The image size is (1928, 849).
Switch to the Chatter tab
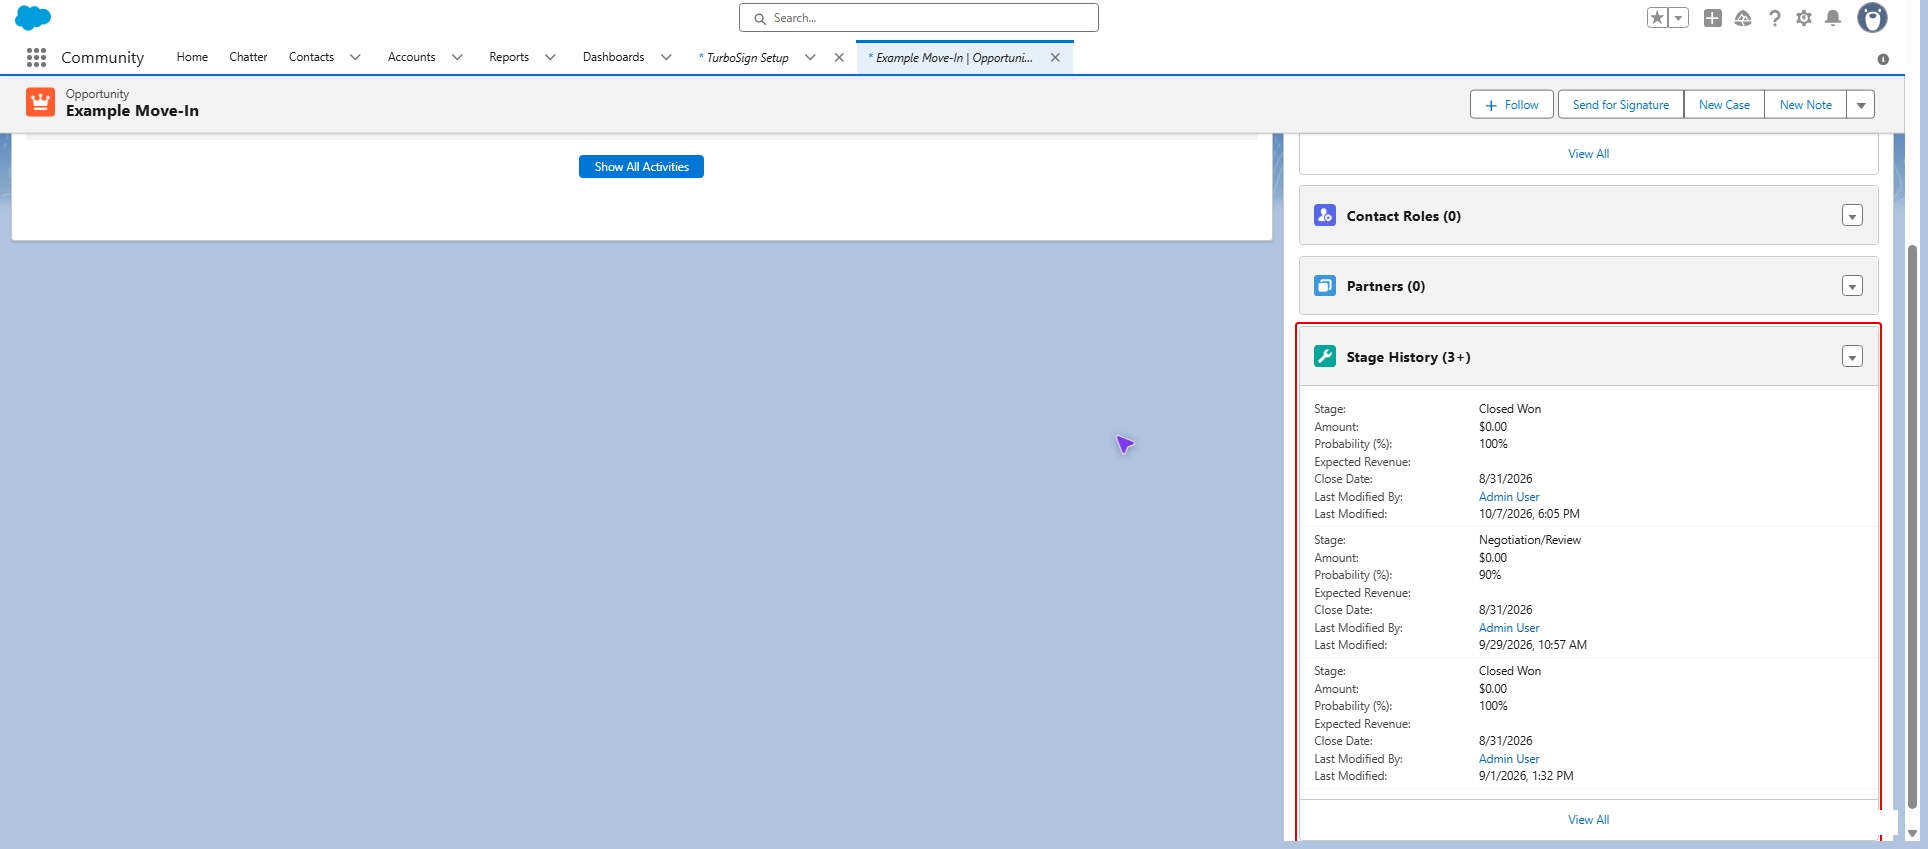(x=248, y=57)
